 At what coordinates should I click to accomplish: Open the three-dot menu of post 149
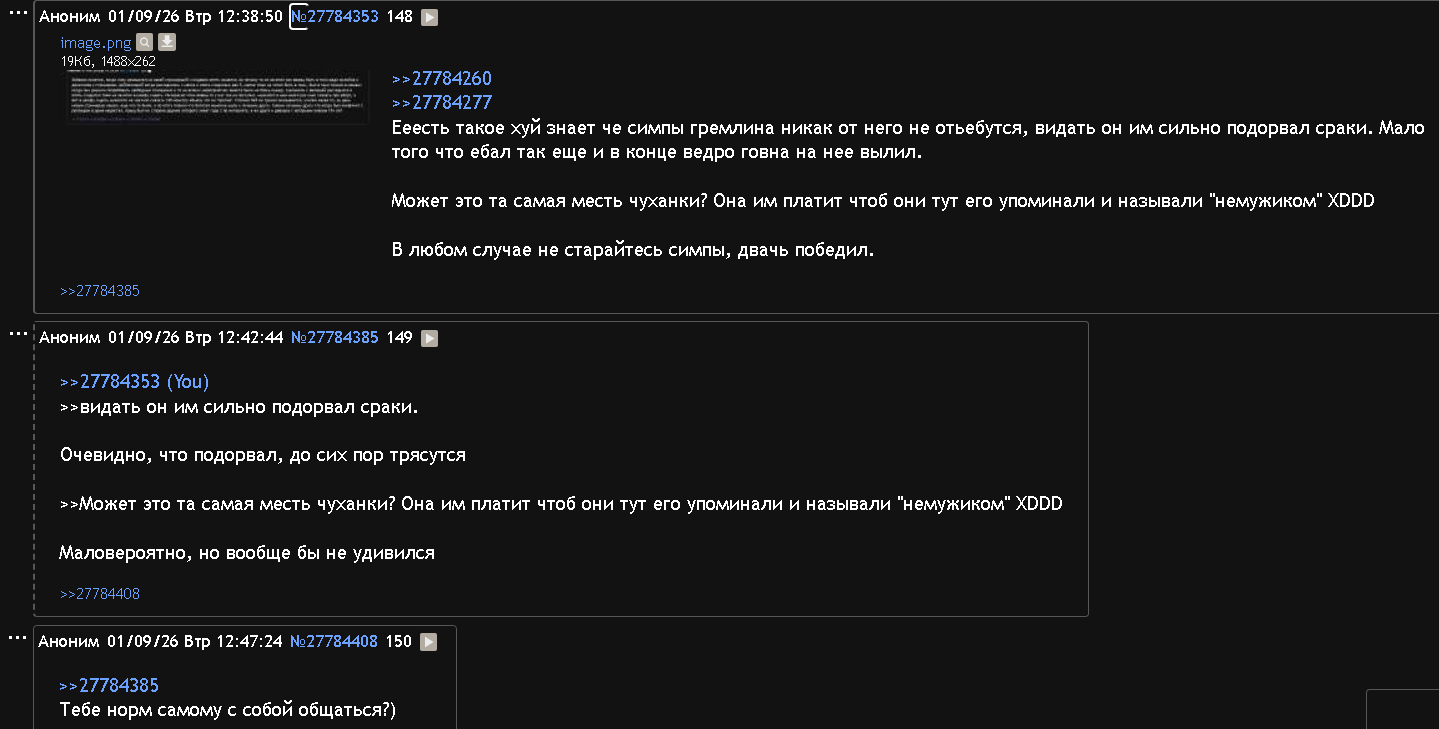pos(18,333)
